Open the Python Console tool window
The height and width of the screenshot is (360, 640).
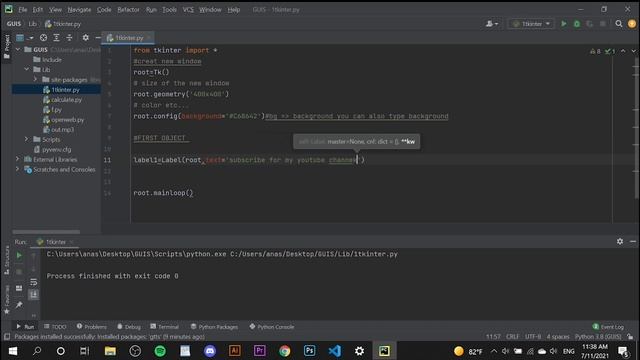click(x=272, y=327)
